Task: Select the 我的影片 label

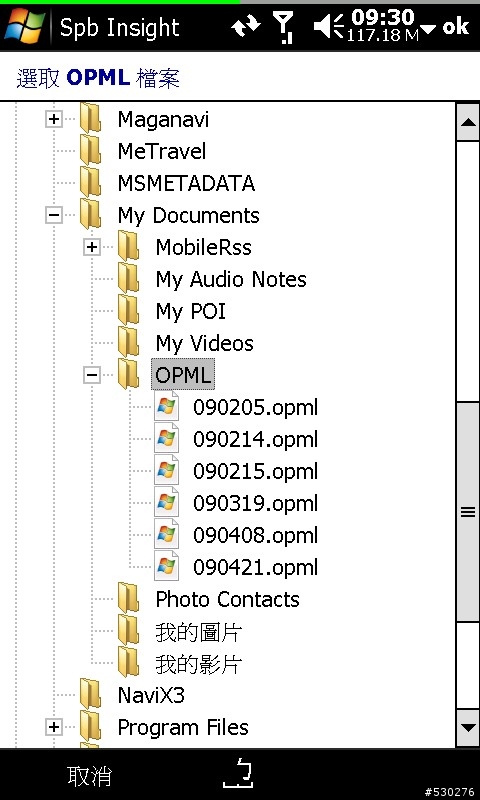Action: 198,665
